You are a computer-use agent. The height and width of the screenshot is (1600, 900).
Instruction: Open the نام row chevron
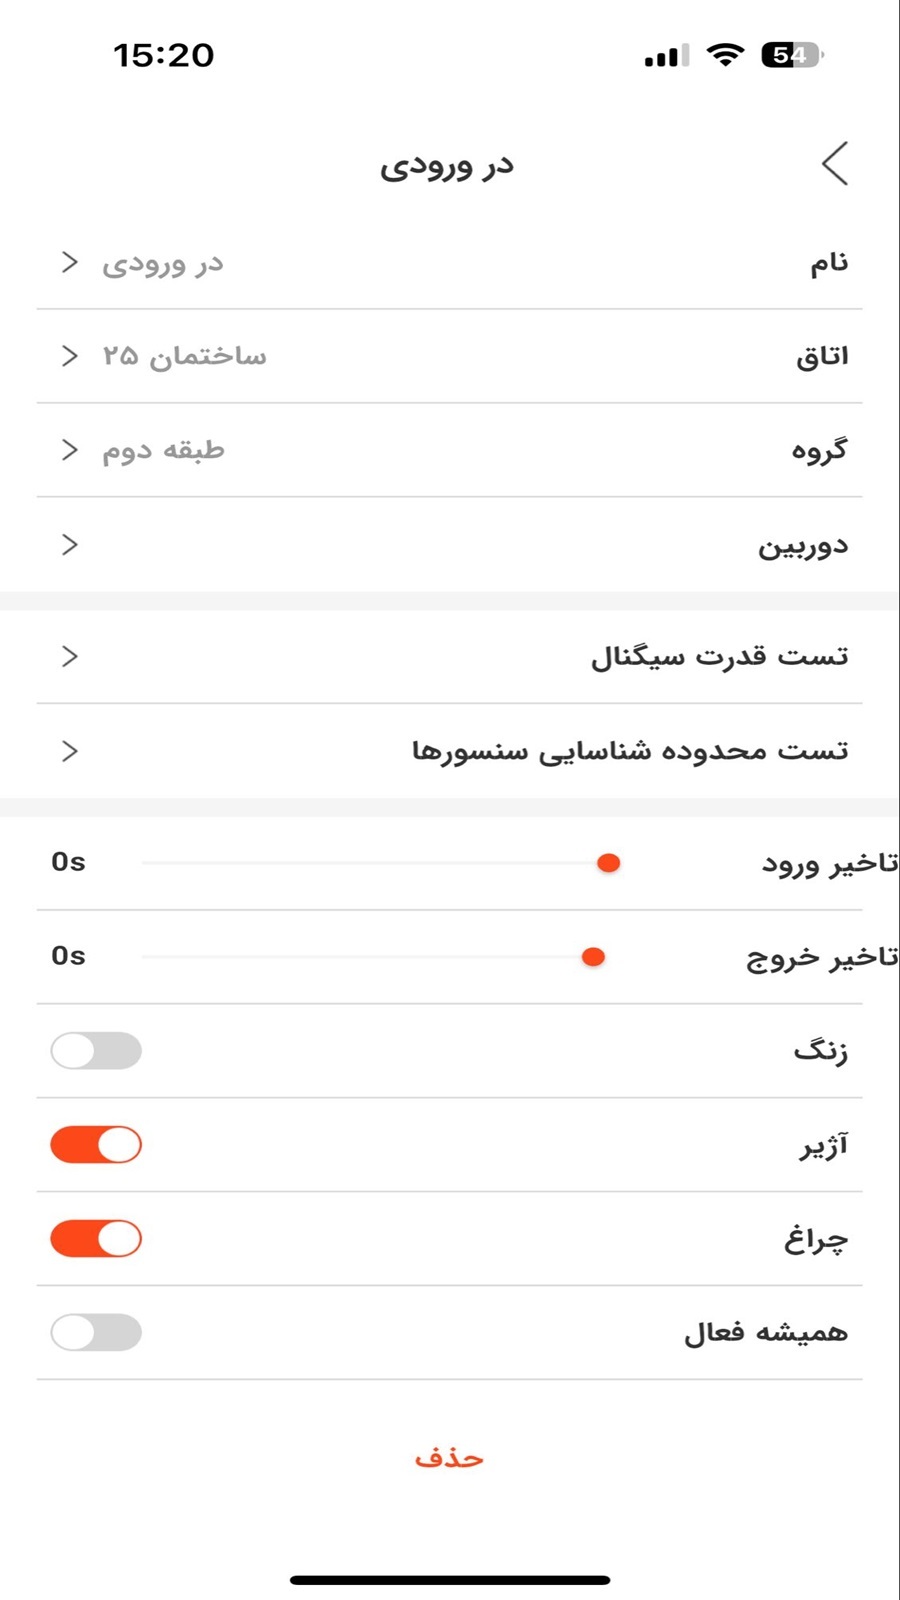[69, 262]
